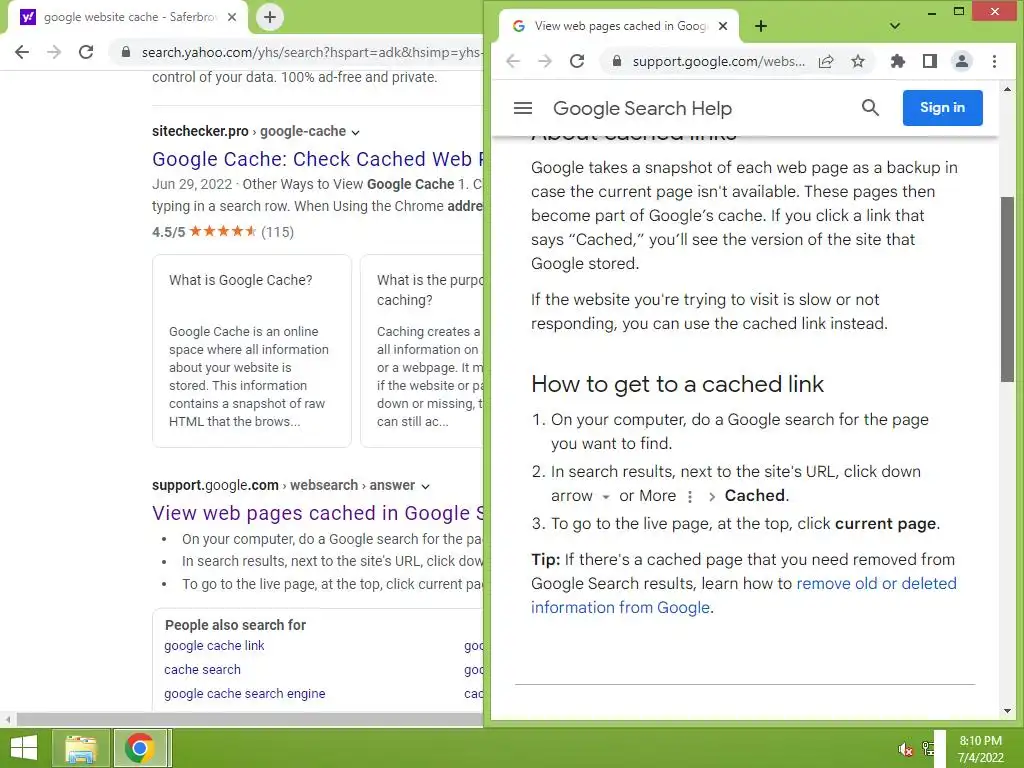
Task: Click the Google Help vertical scrollbar thumb
Action: pos(1007,289)
